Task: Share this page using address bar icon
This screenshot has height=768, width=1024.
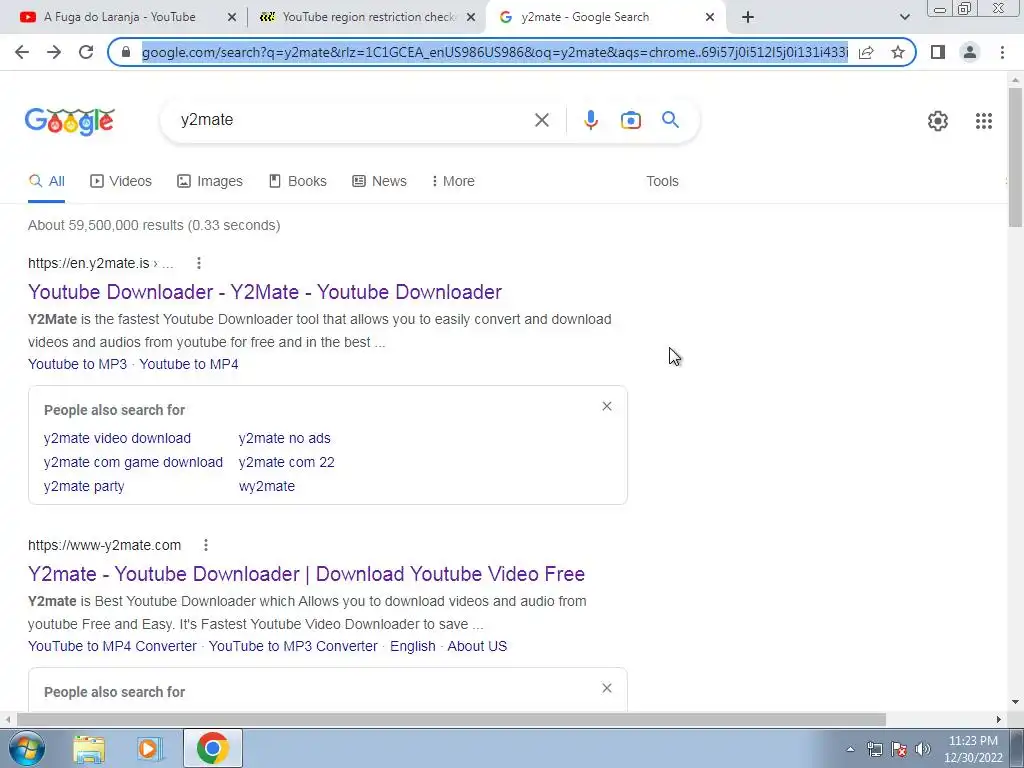Action: (x=866, y=52)
